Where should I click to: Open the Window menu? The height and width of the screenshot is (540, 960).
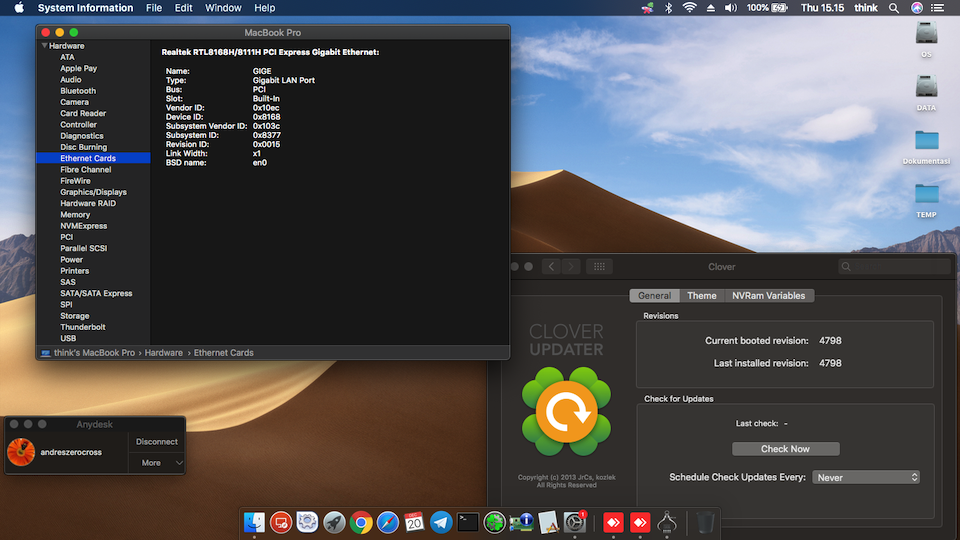click(223, 8)
